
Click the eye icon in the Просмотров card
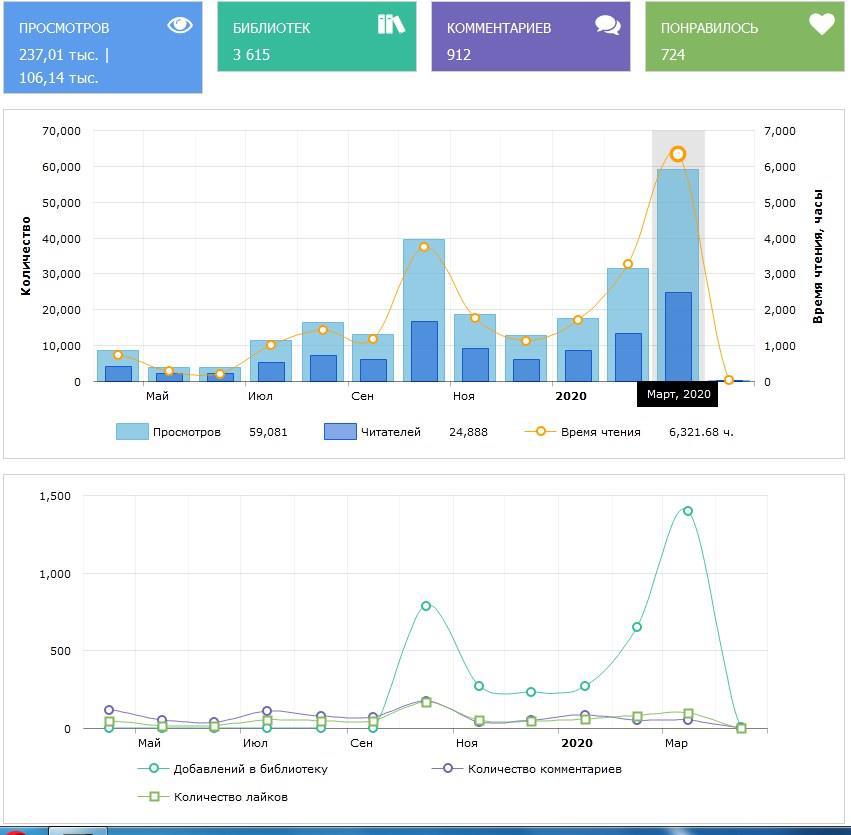point(180,25)
